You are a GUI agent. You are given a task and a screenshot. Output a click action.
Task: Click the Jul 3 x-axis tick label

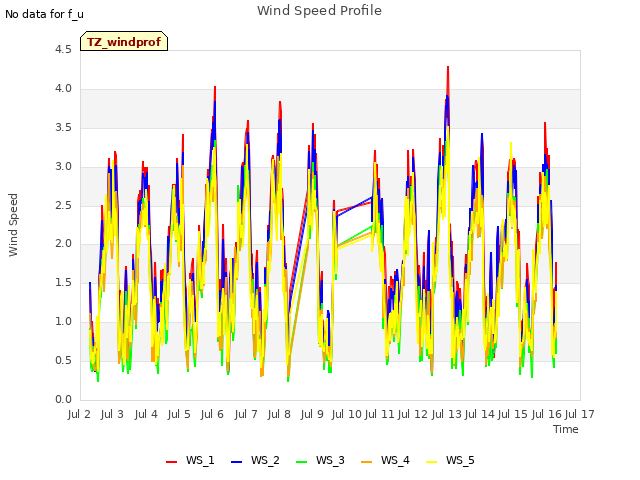[112, 414]
